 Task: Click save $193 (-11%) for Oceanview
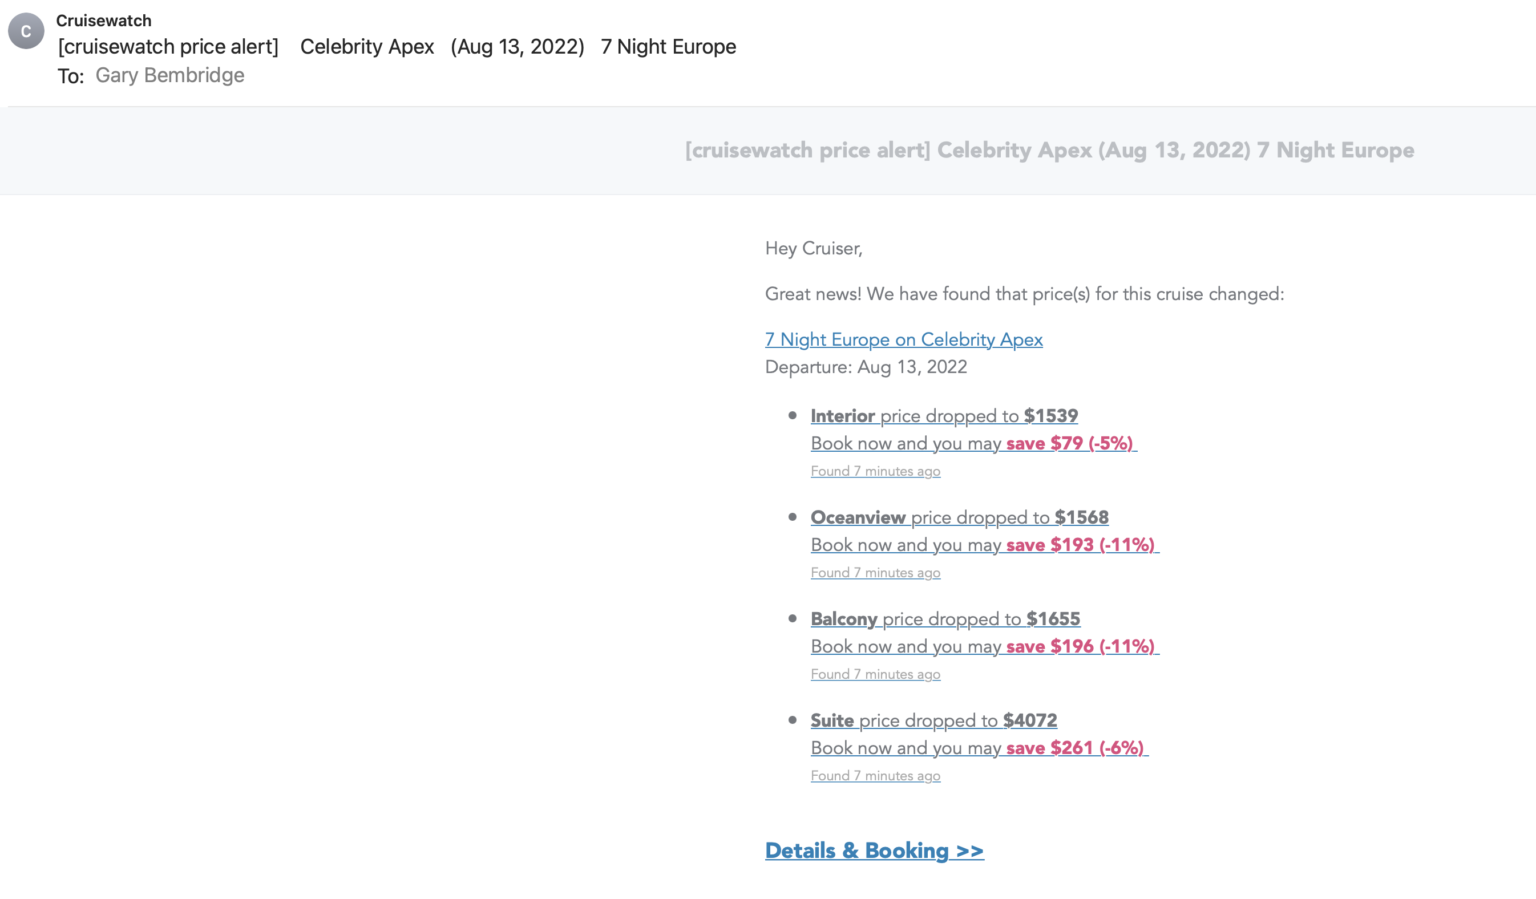point(1079,545)
